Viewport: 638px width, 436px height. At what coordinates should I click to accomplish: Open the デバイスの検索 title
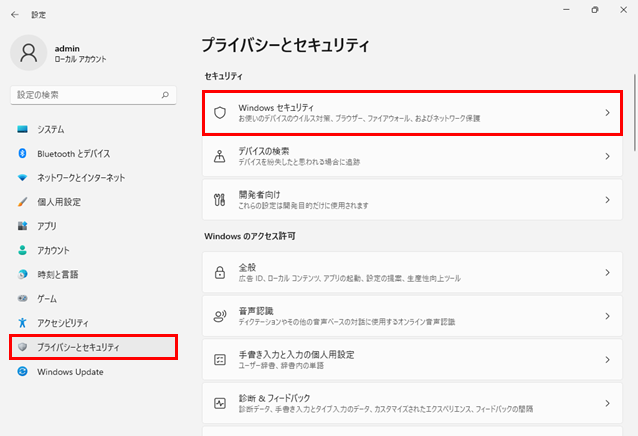[264, 151]
